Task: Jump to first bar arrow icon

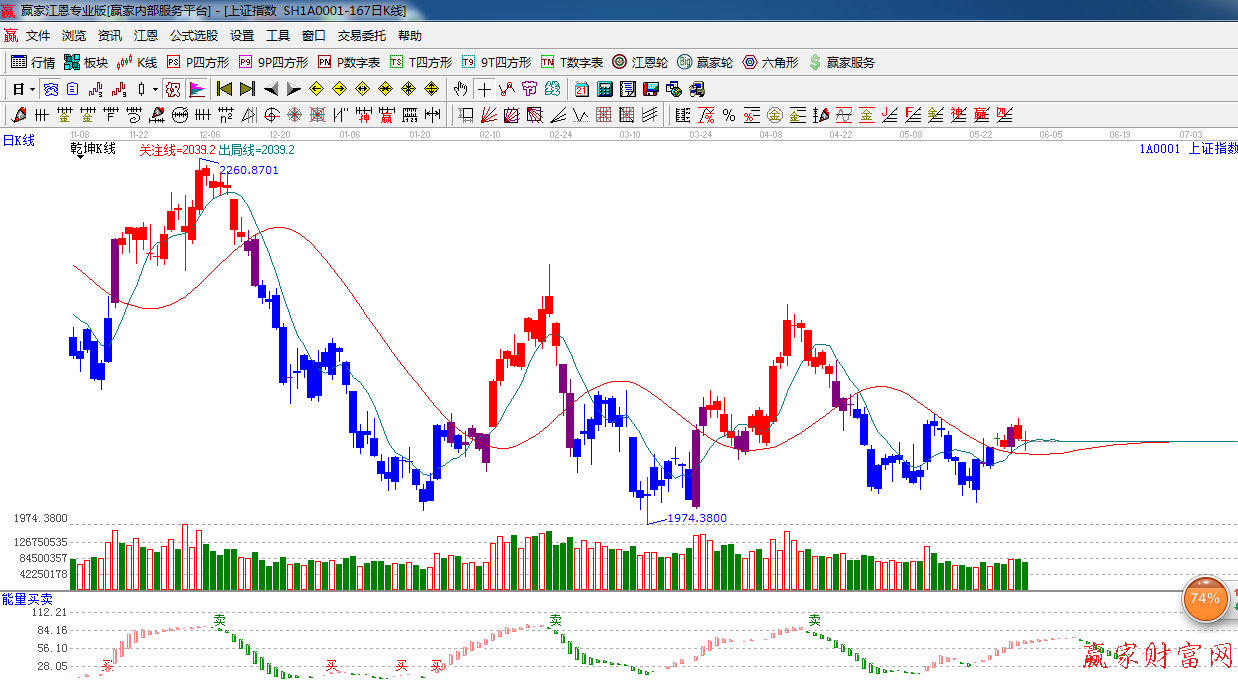Action: (224, 89)
